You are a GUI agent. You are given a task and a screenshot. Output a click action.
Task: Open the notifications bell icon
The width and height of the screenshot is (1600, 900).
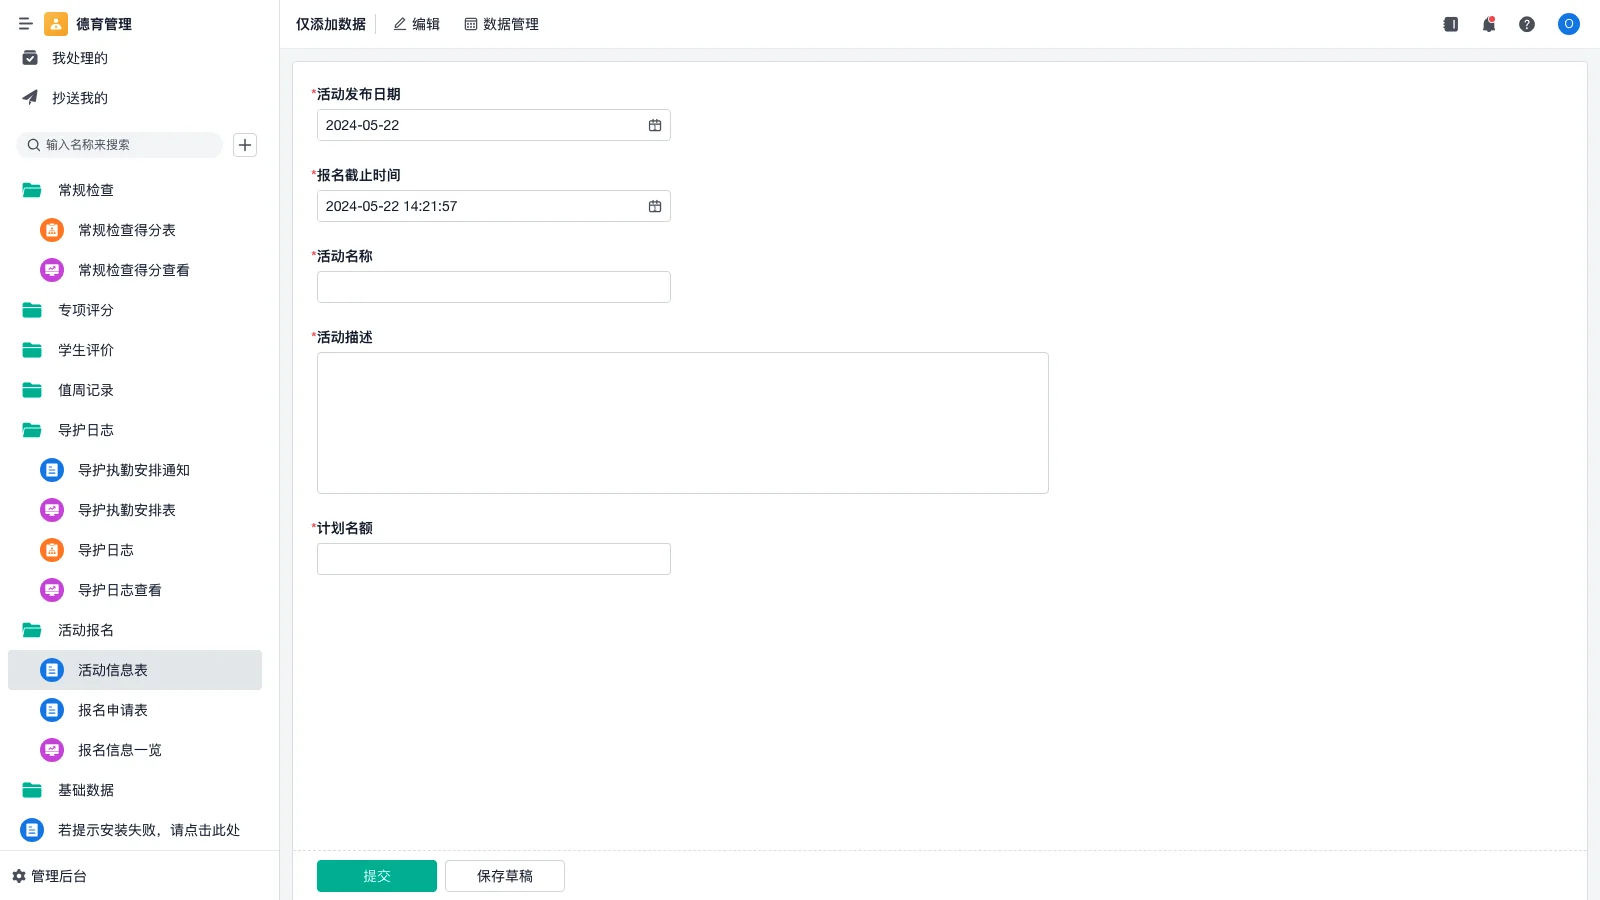[x=1488, y=24]
